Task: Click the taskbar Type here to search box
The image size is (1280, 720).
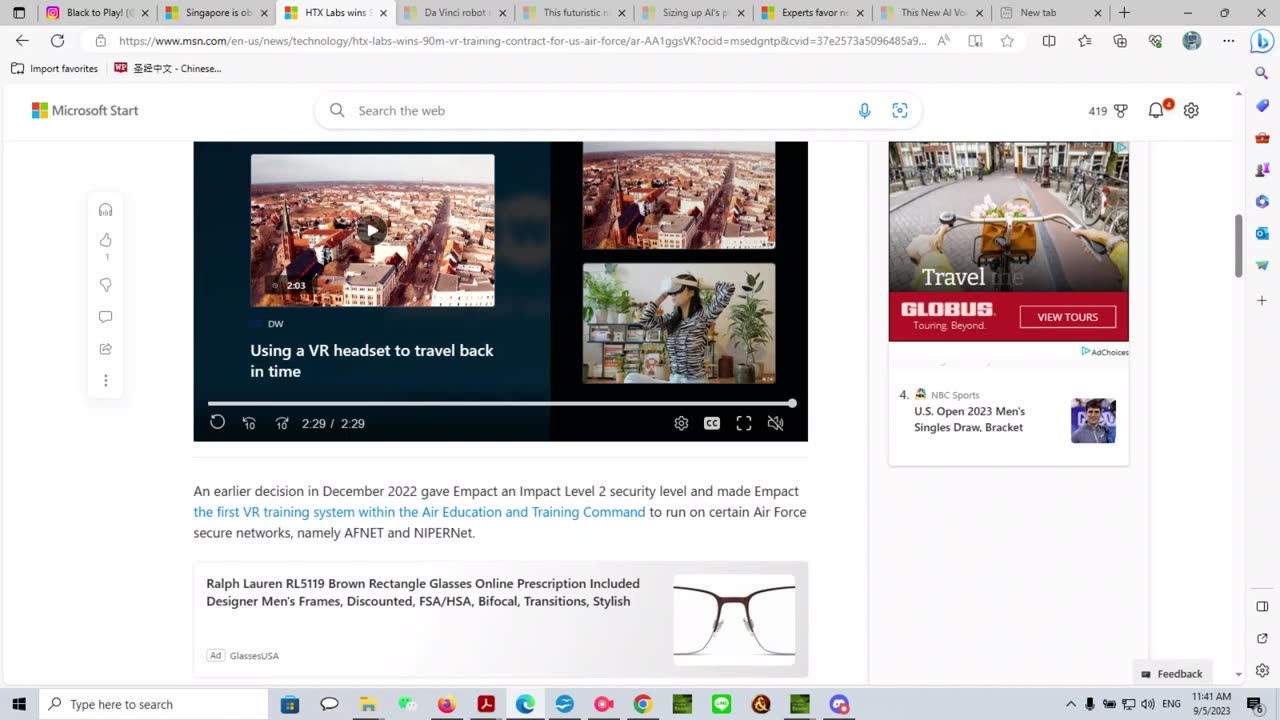Action: [x=154, y=704]
